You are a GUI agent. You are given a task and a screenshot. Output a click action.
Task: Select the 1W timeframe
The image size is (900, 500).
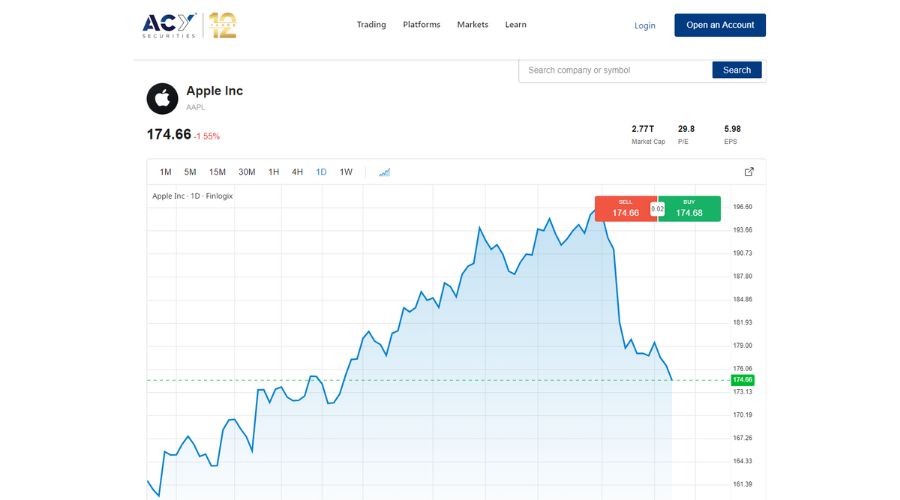coord(346,172)
